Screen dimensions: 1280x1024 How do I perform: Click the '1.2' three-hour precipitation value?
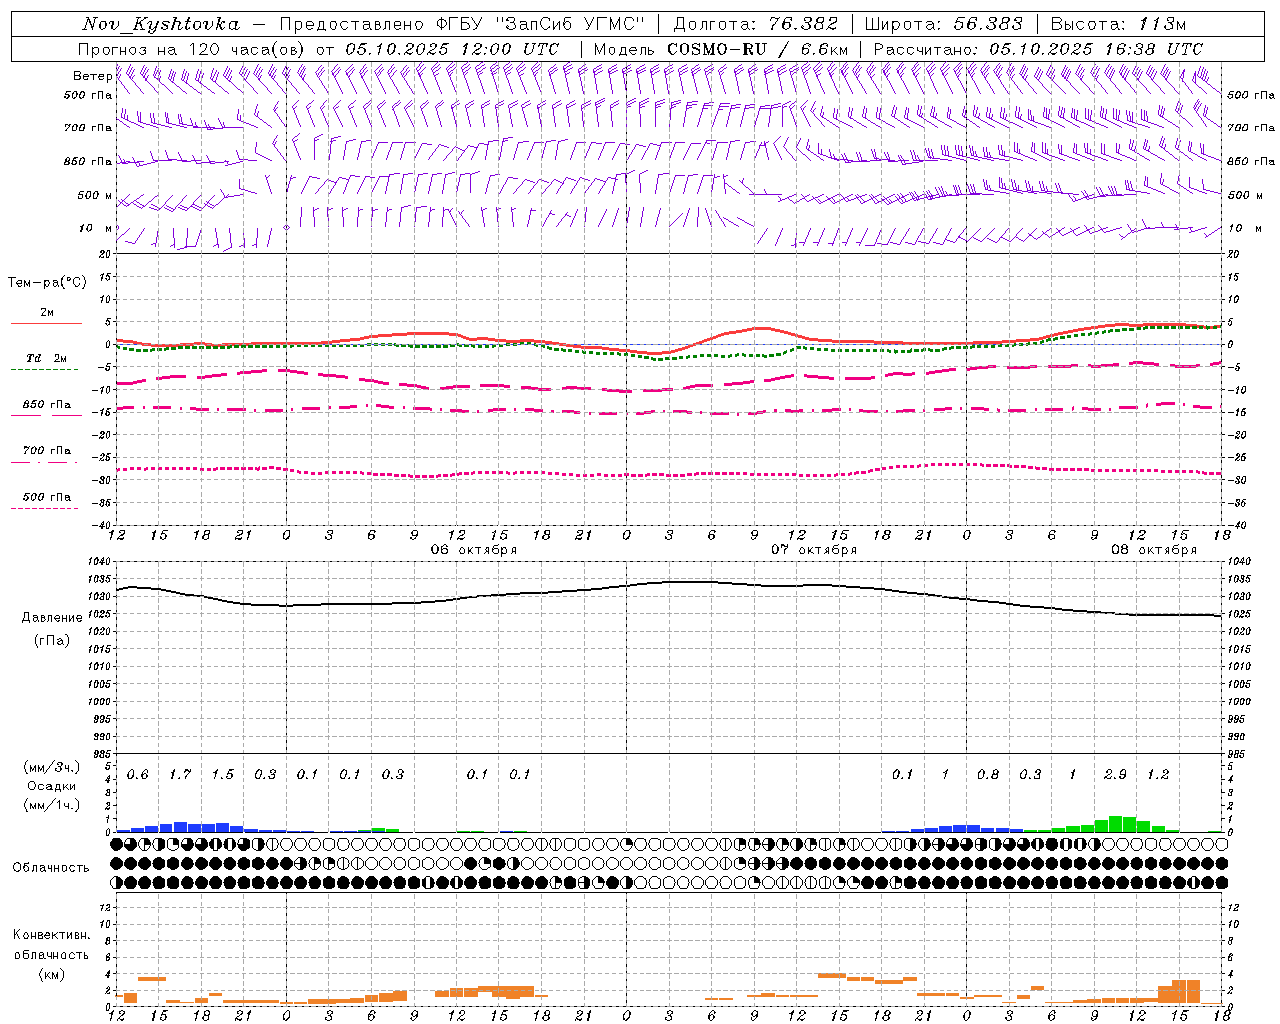[1158, 775]
